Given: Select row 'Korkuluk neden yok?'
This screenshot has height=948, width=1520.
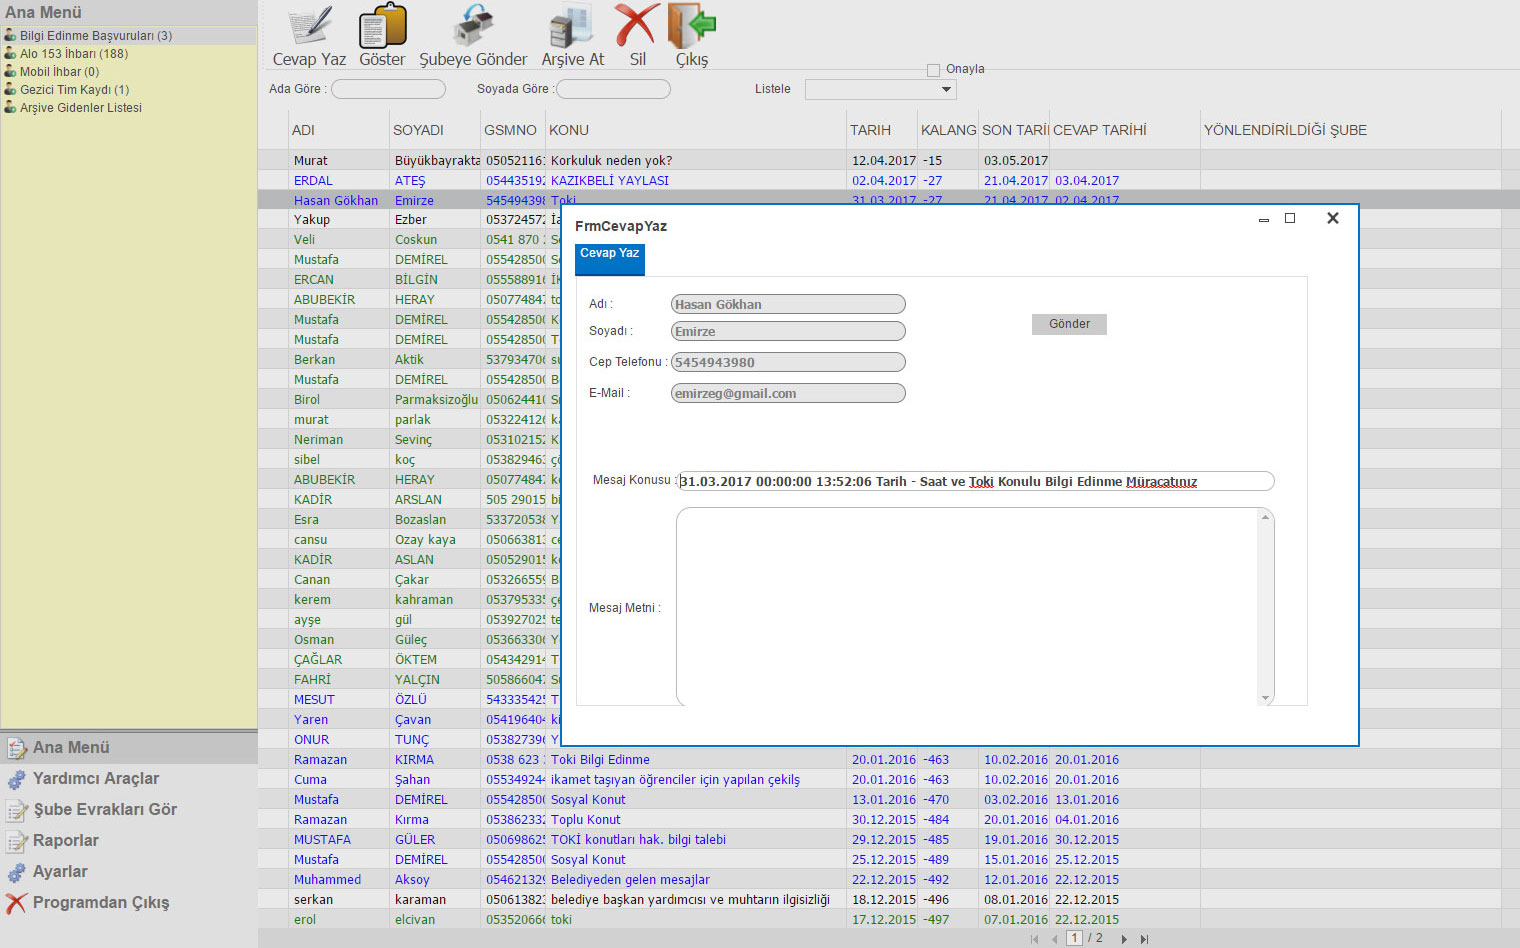Looking at the screenshot, I should [x=889, y=160].
